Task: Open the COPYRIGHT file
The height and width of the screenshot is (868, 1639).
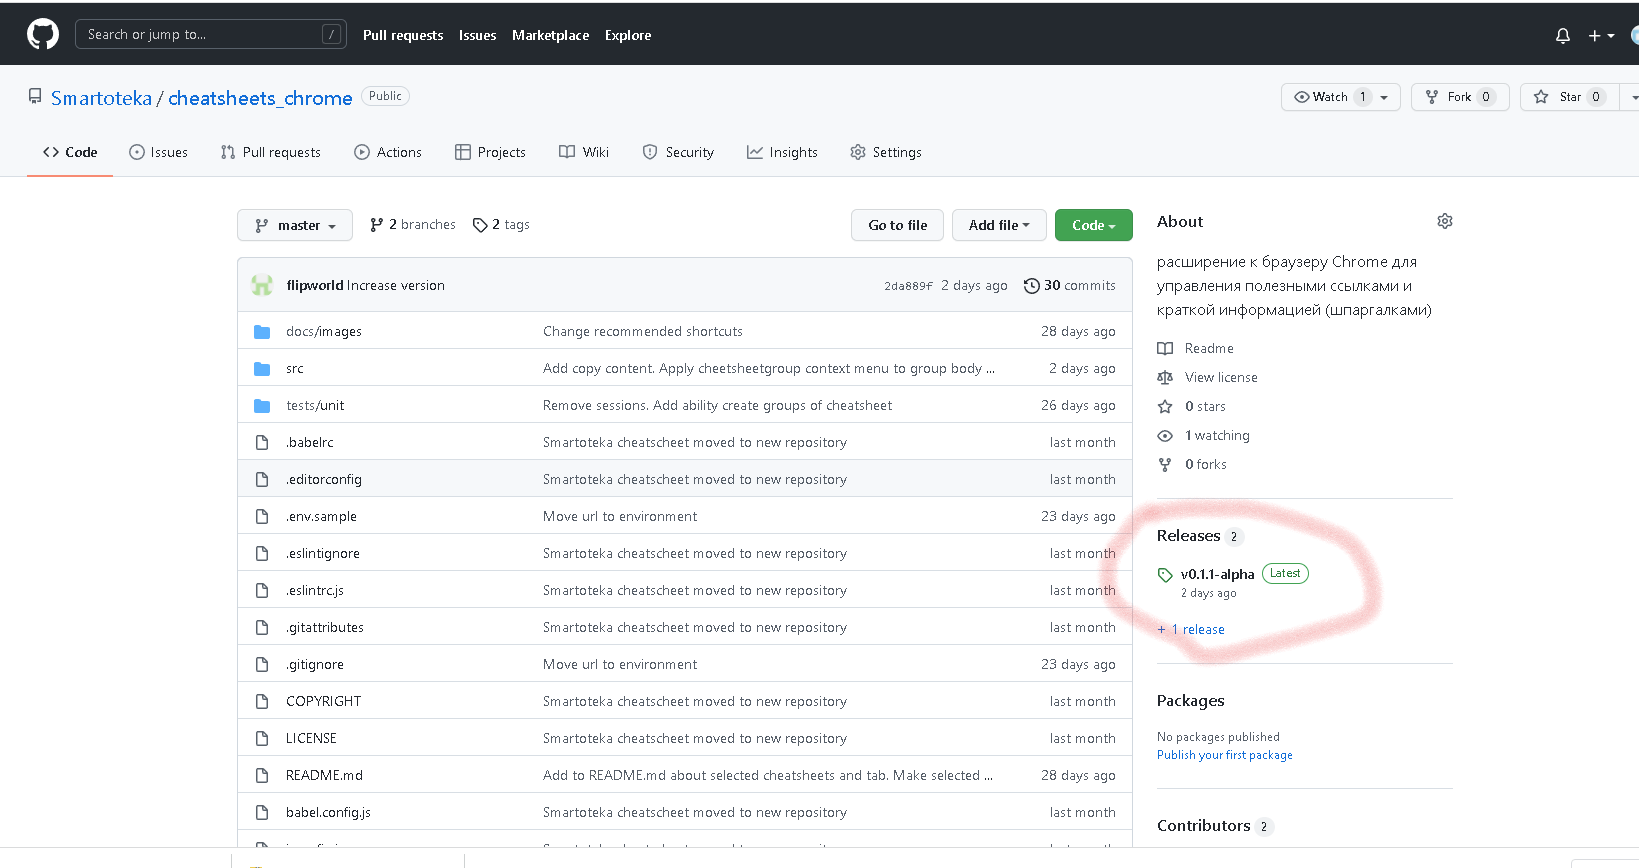Action: (323, 701)
